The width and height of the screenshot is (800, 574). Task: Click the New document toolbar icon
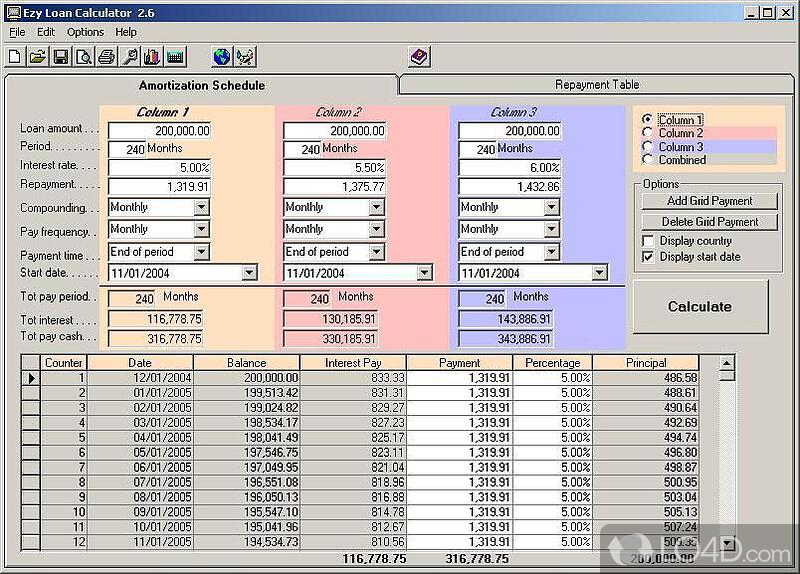click(x=15, y=57)
